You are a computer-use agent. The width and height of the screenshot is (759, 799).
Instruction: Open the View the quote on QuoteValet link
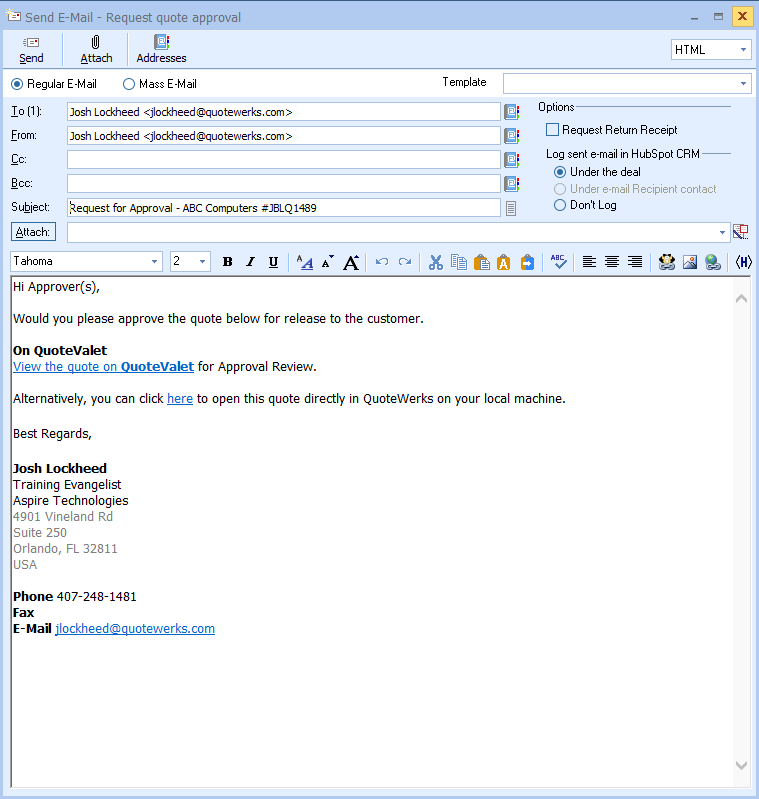click(x=103, y=366)
